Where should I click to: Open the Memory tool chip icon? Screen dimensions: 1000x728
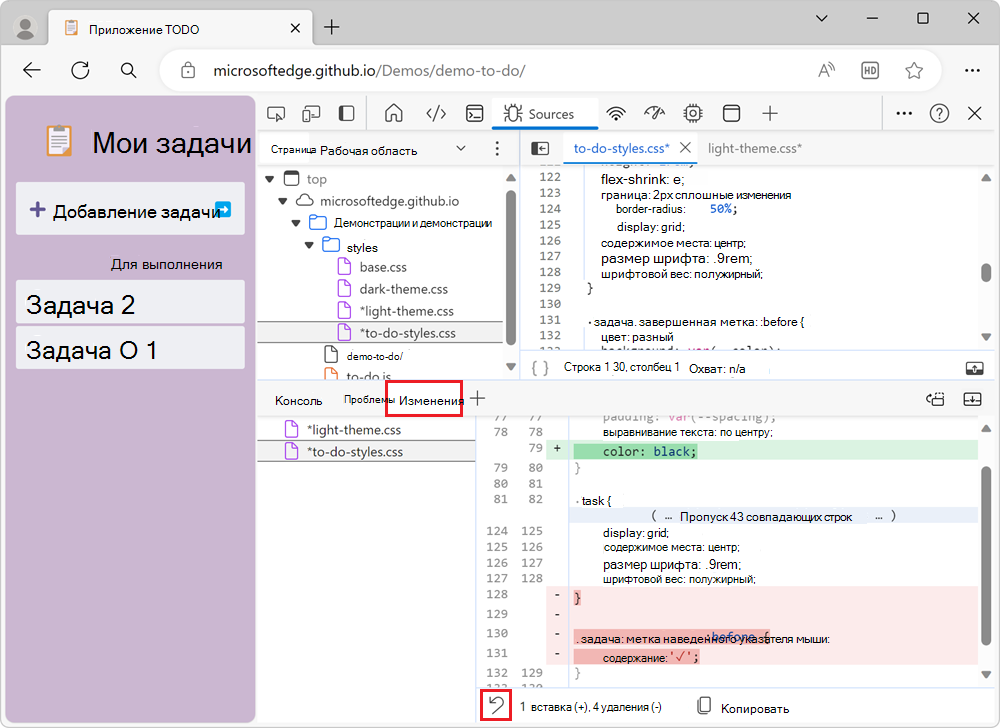pos(693,113)
